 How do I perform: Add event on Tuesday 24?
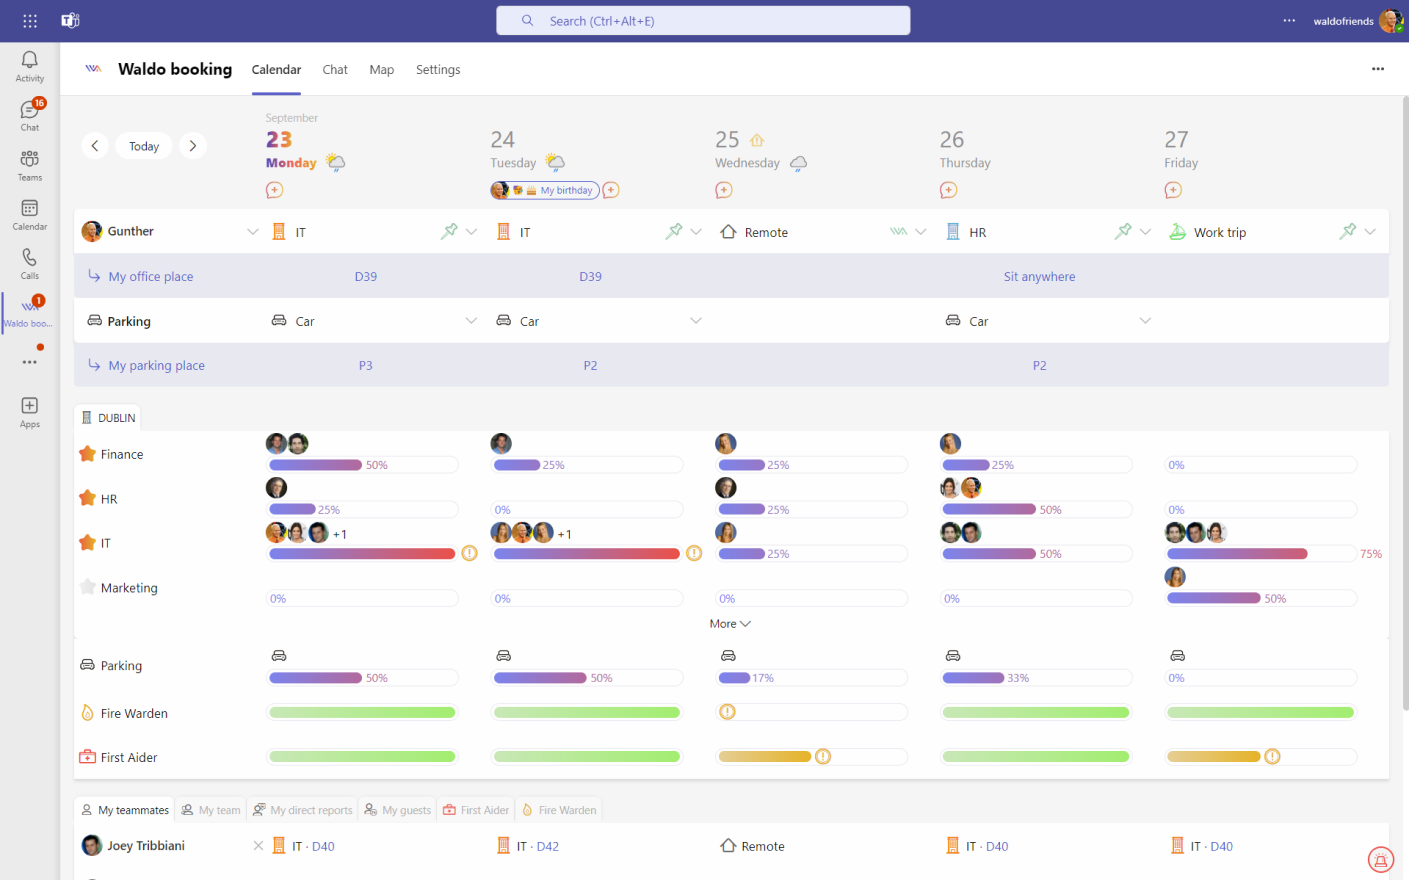coord(611,190)
